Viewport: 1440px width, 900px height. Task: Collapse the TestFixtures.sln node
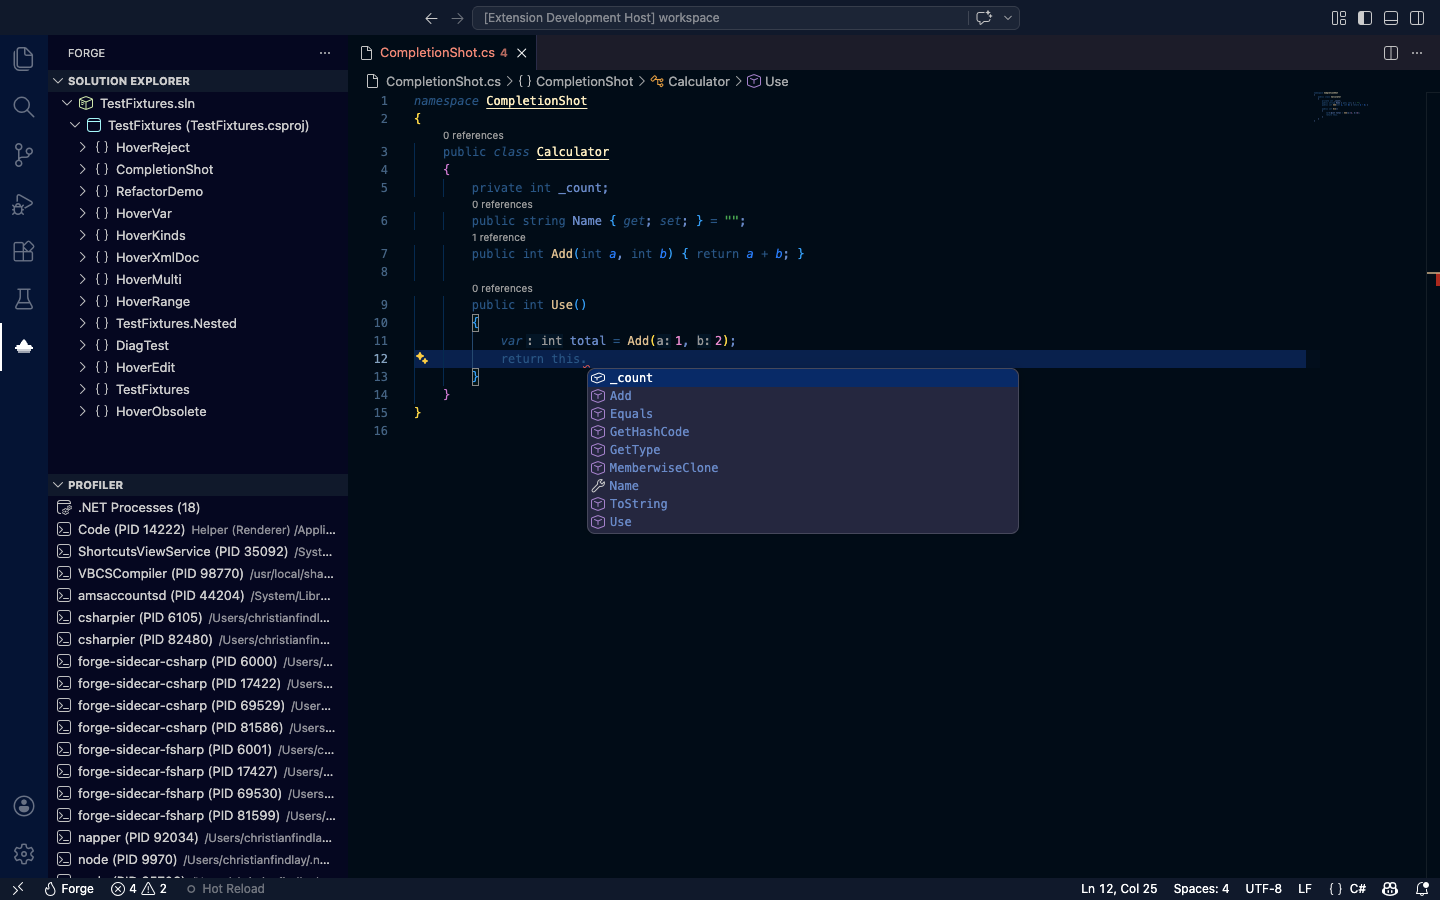[67, 103]
